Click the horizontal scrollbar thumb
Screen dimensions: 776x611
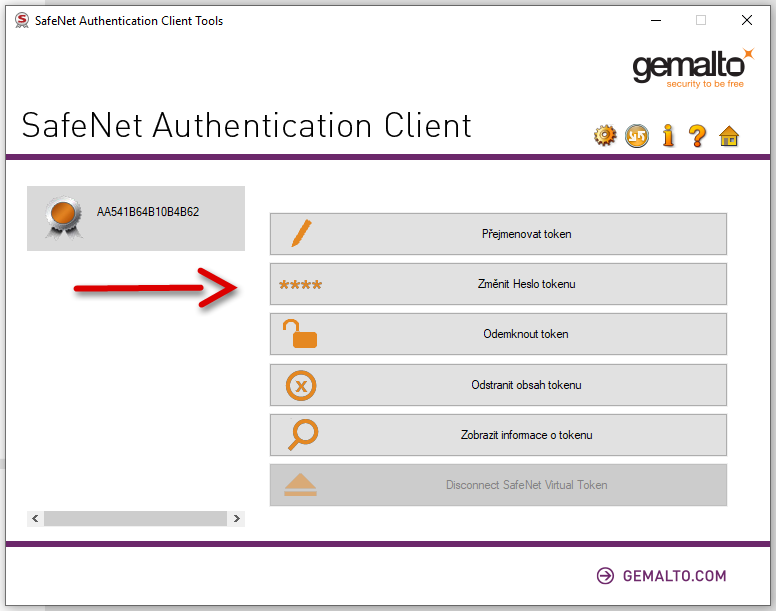point(136,518)
